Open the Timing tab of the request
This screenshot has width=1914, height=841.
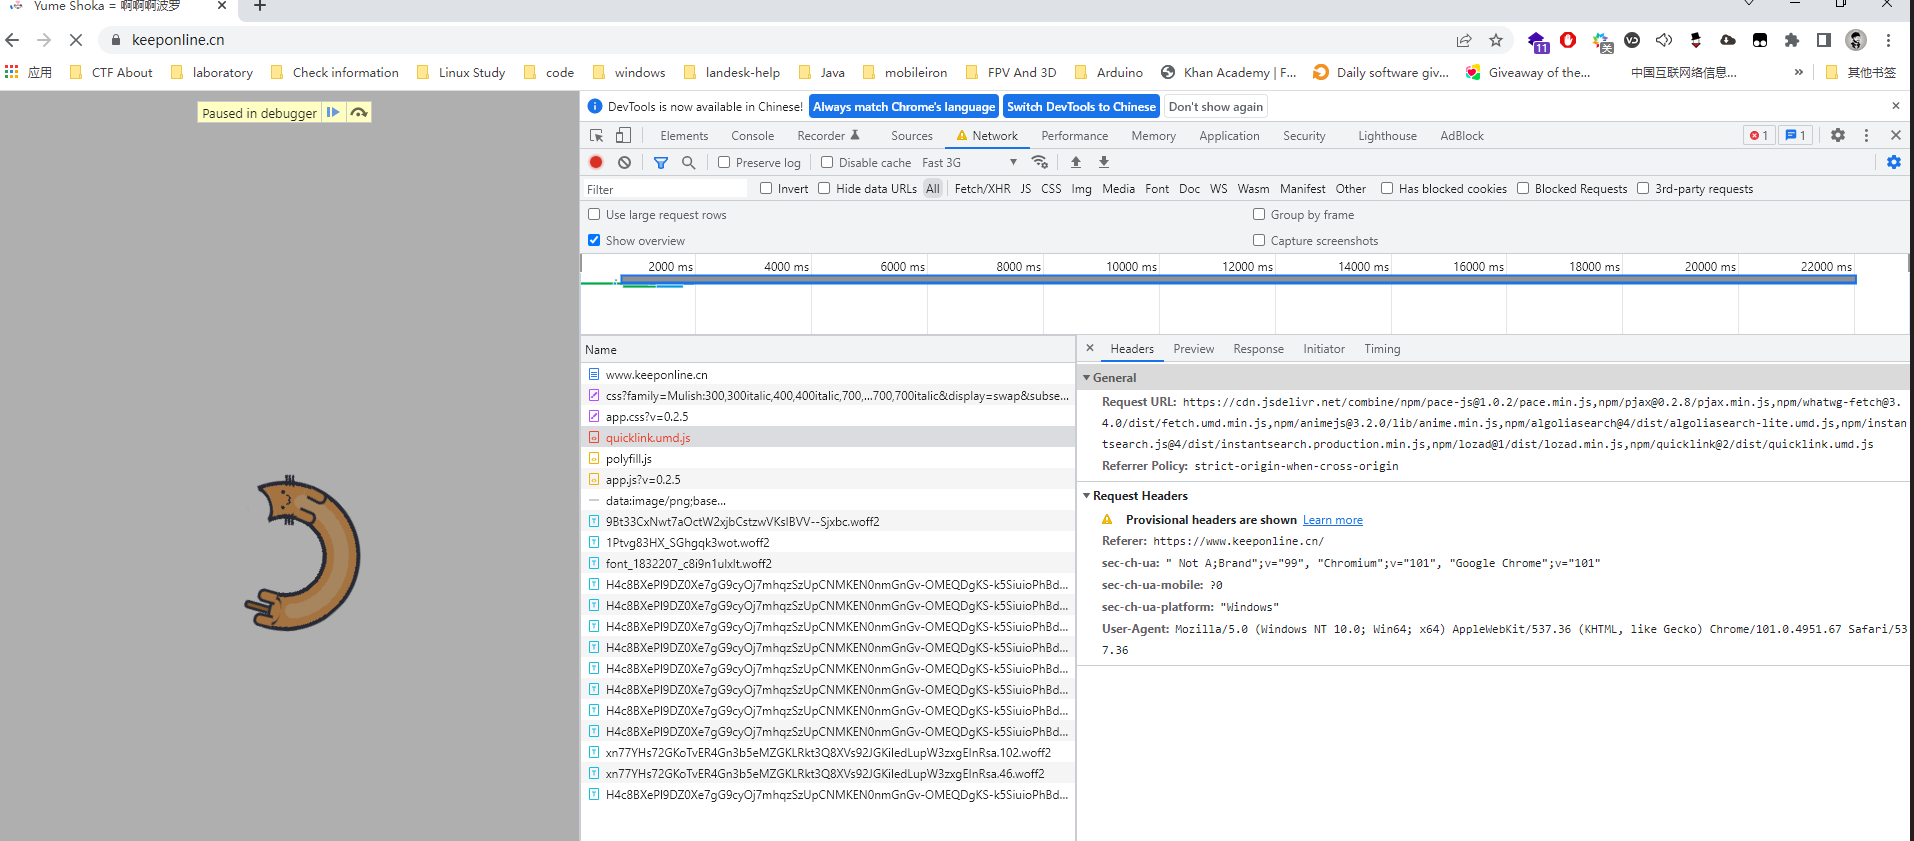(x=1382, y=349)
